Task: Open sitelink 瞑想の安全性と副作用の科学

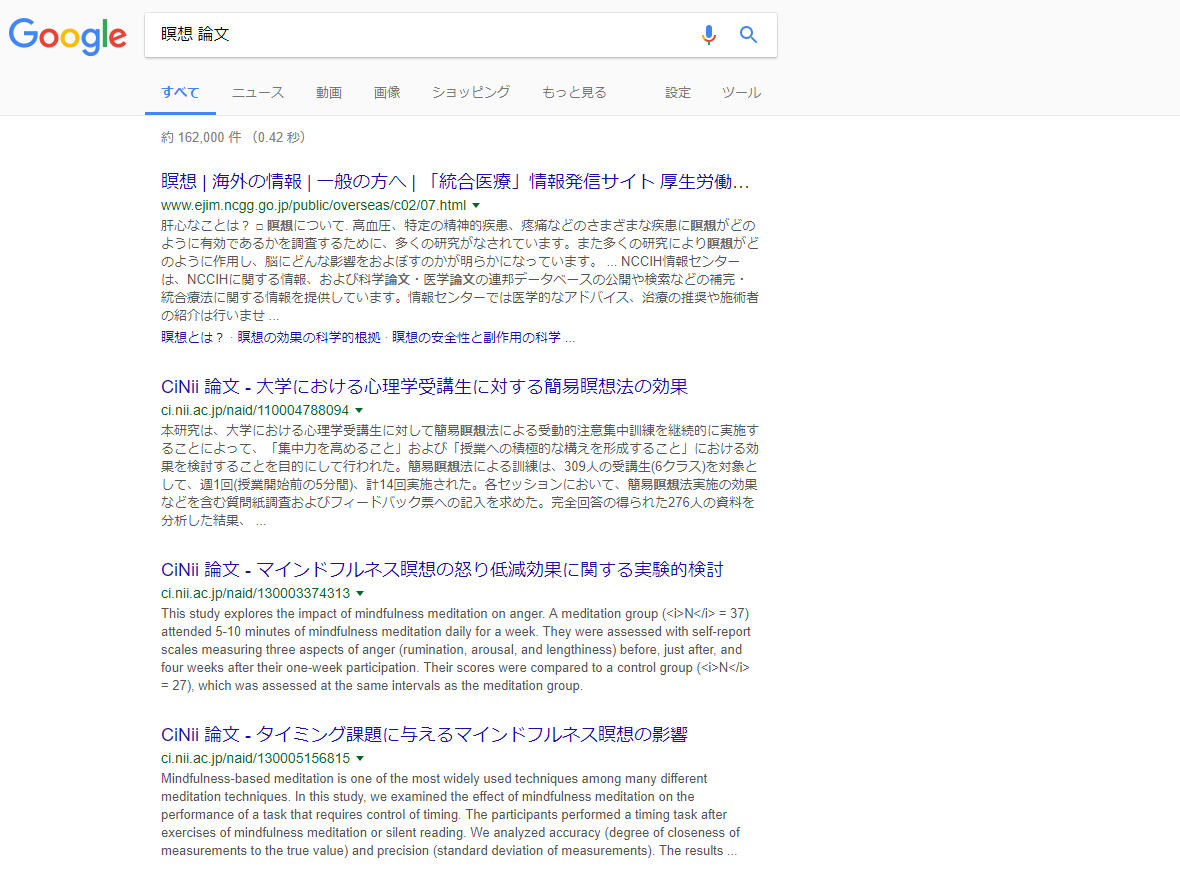Action: pos(476,337)
